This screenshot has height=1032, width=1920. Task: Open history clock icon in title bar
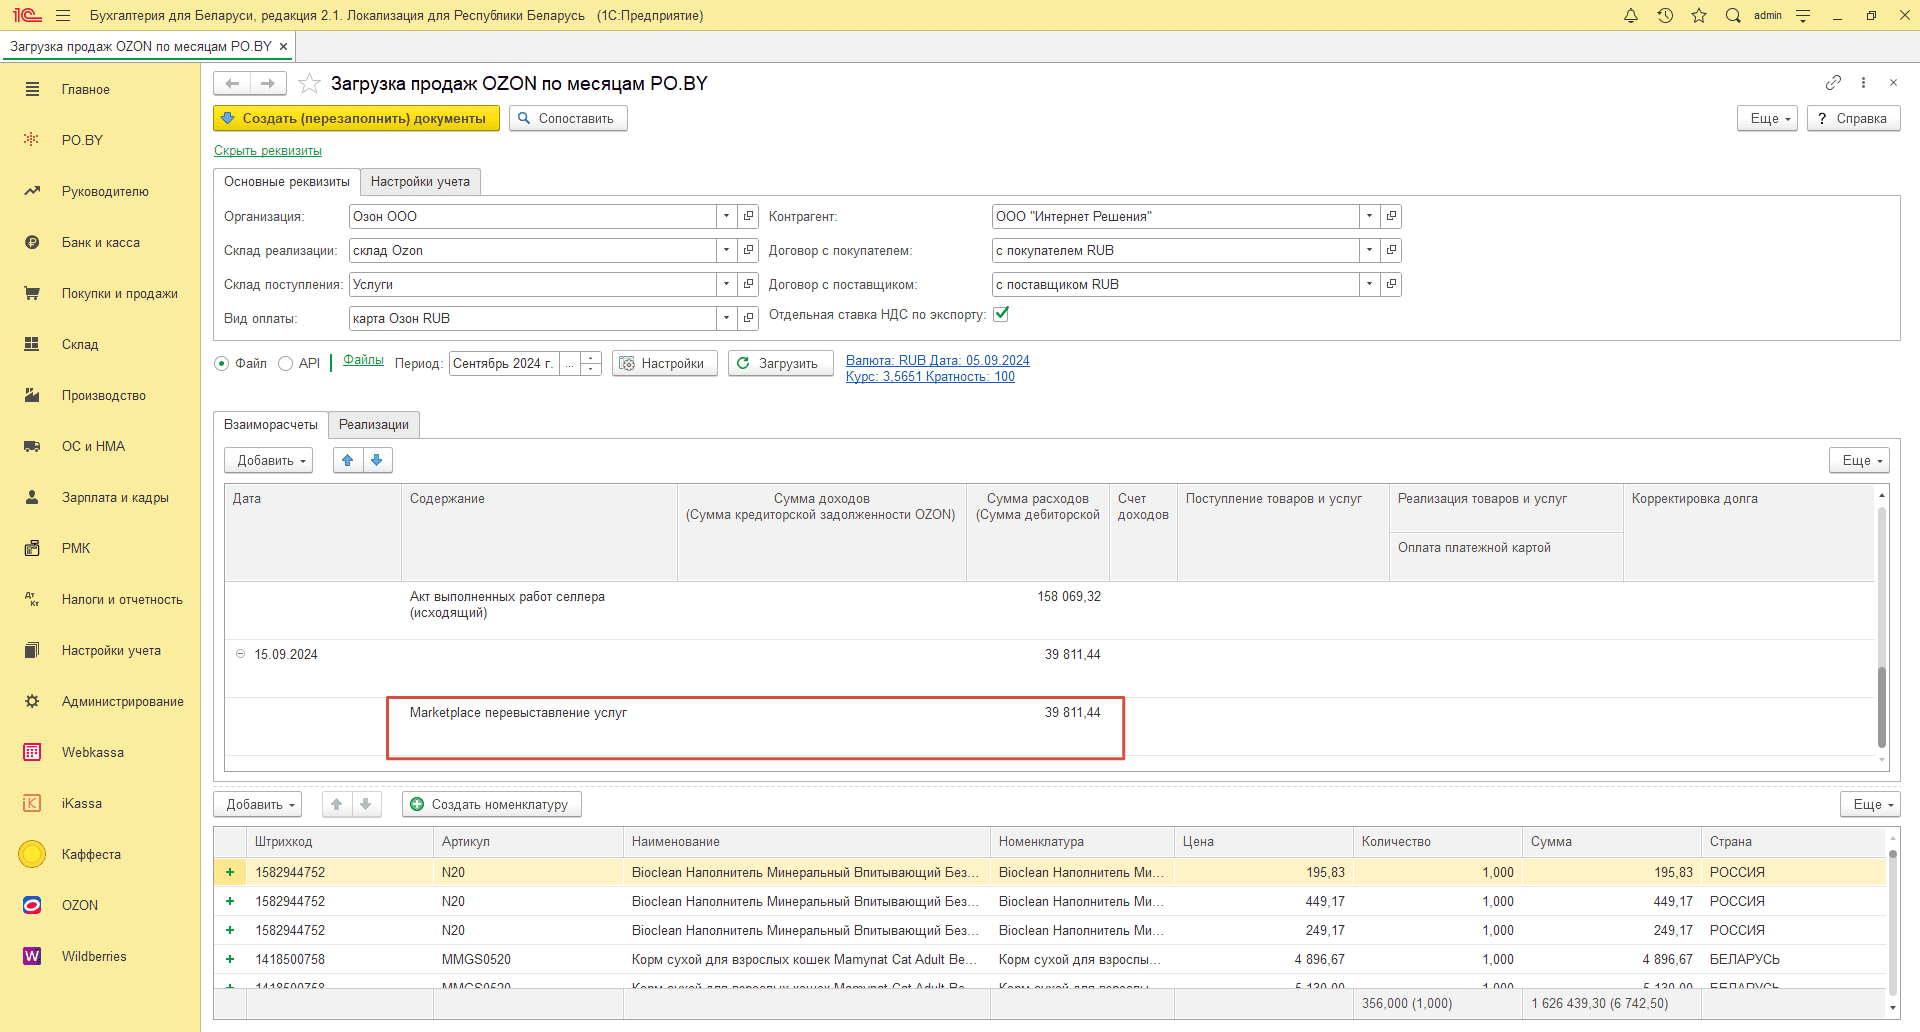click(1665, 15)
